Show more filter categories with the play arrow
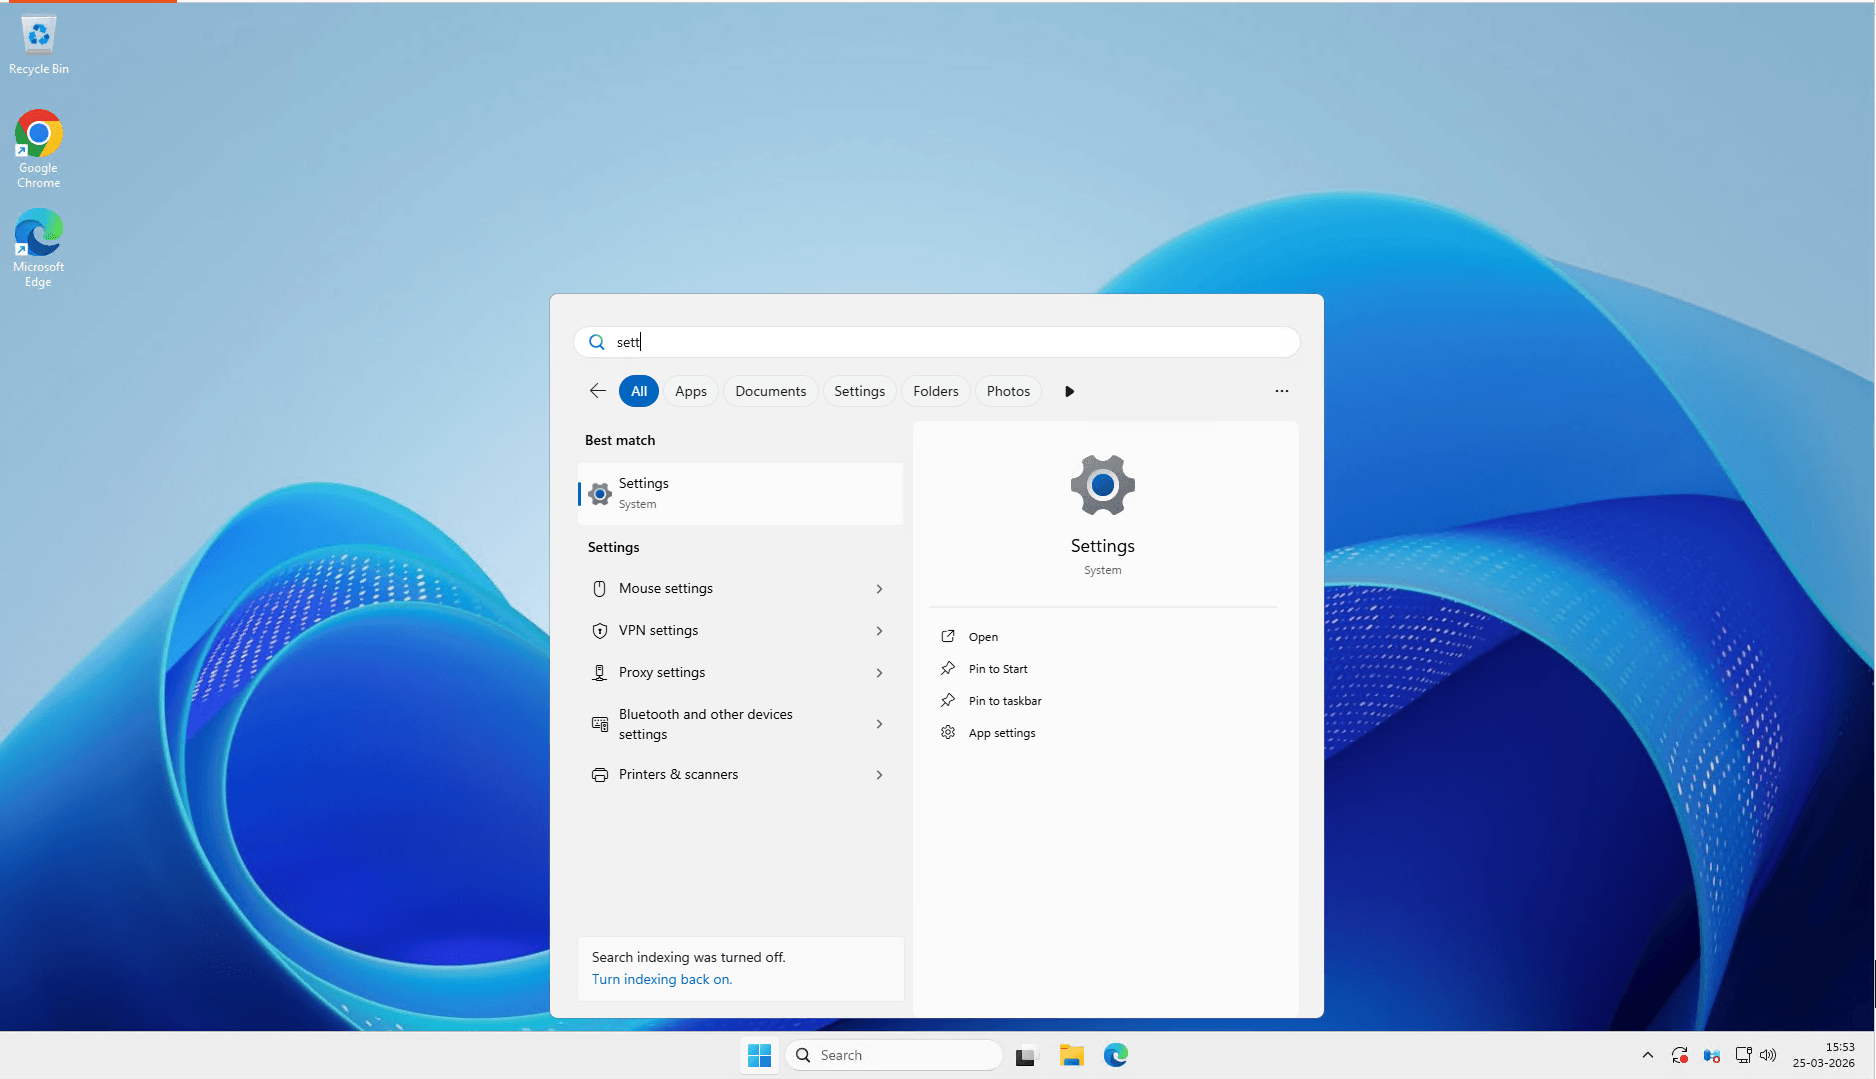 [1069, 391]
